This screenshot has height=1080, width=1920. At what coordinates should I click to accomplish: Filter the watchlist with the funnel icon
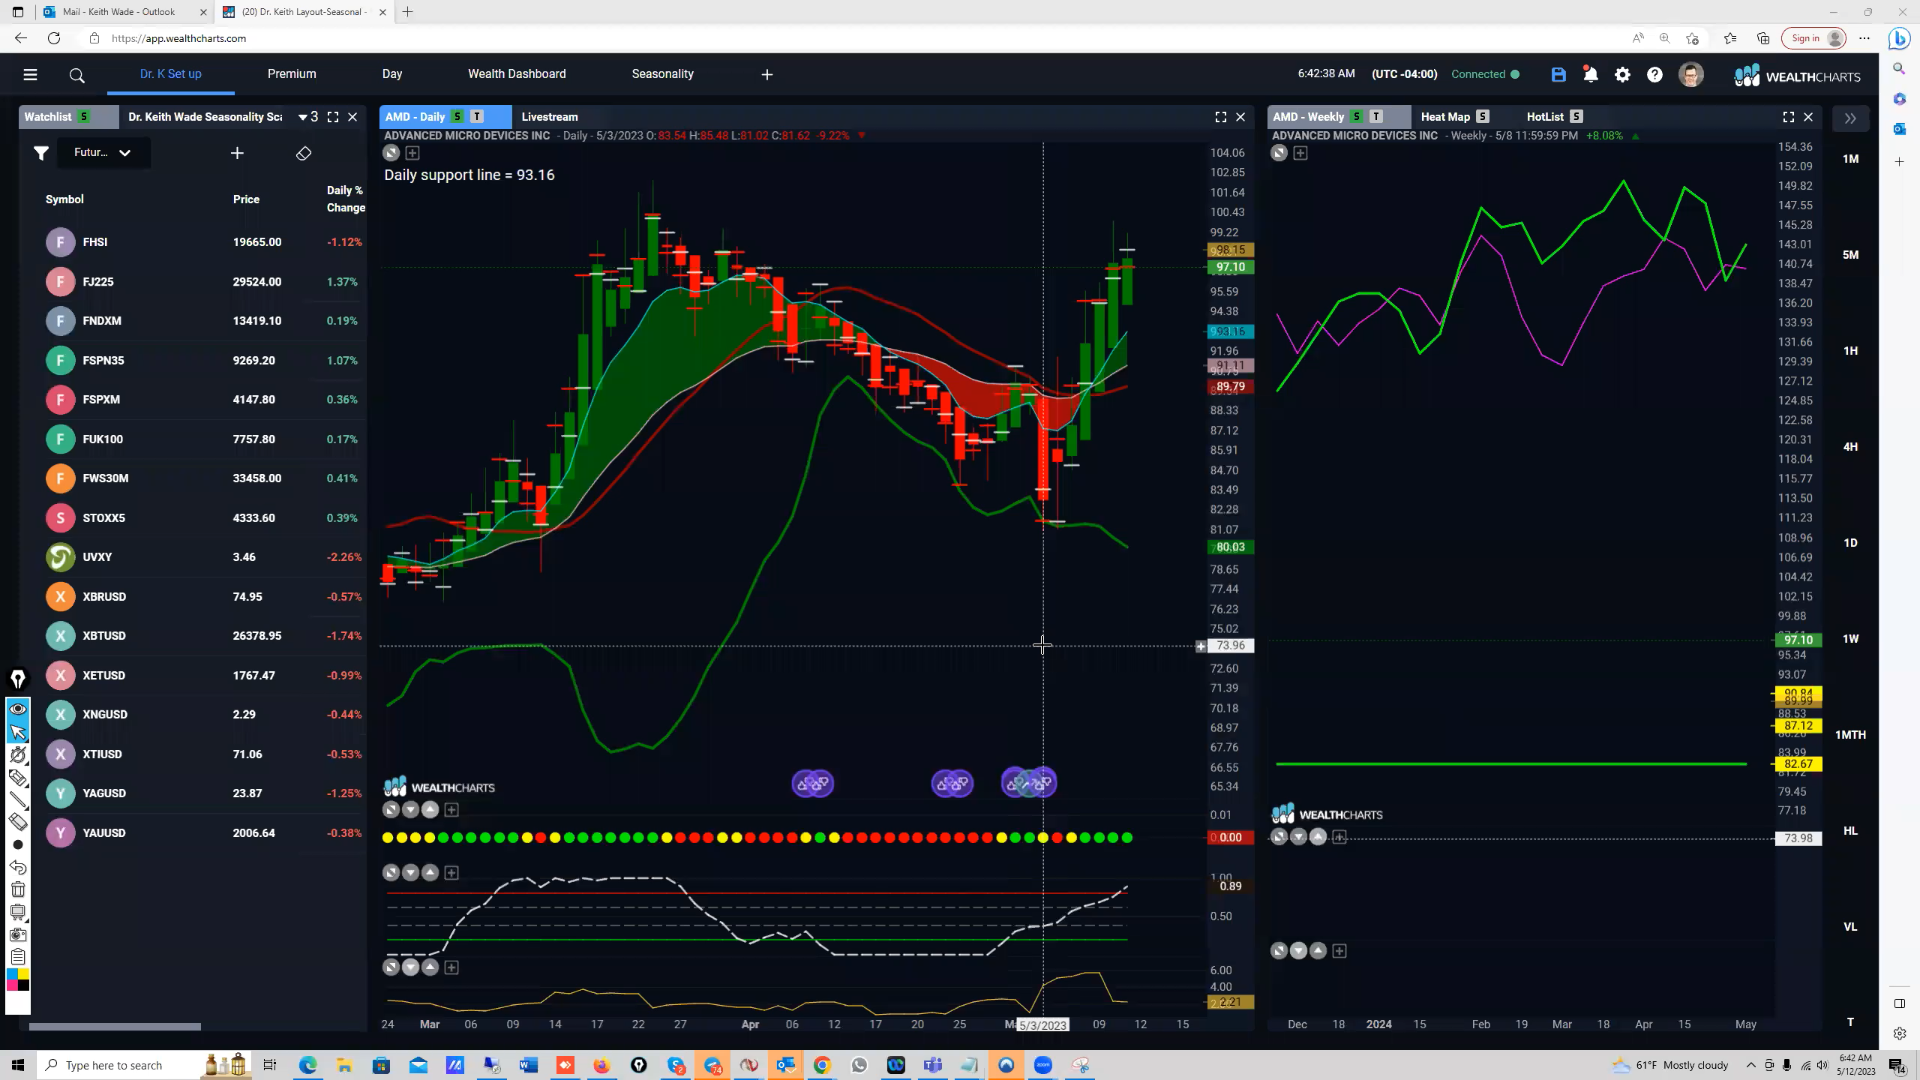41,153
